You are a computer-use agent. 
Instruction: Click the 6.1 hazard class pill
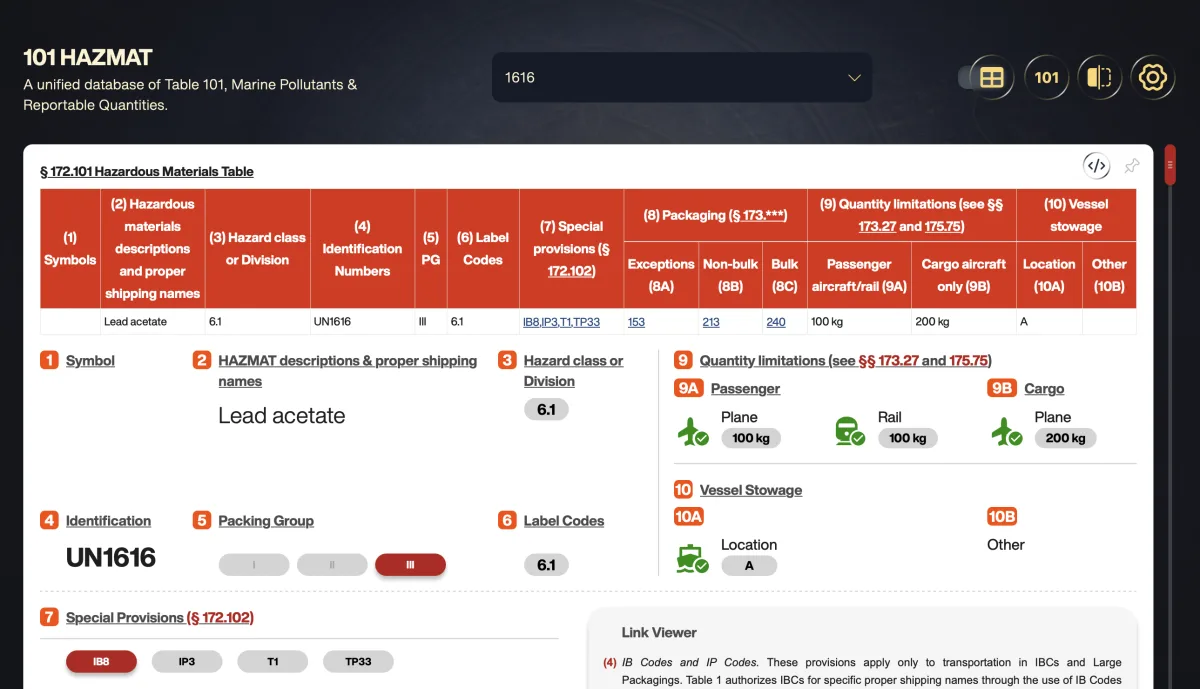coord(546,409)
